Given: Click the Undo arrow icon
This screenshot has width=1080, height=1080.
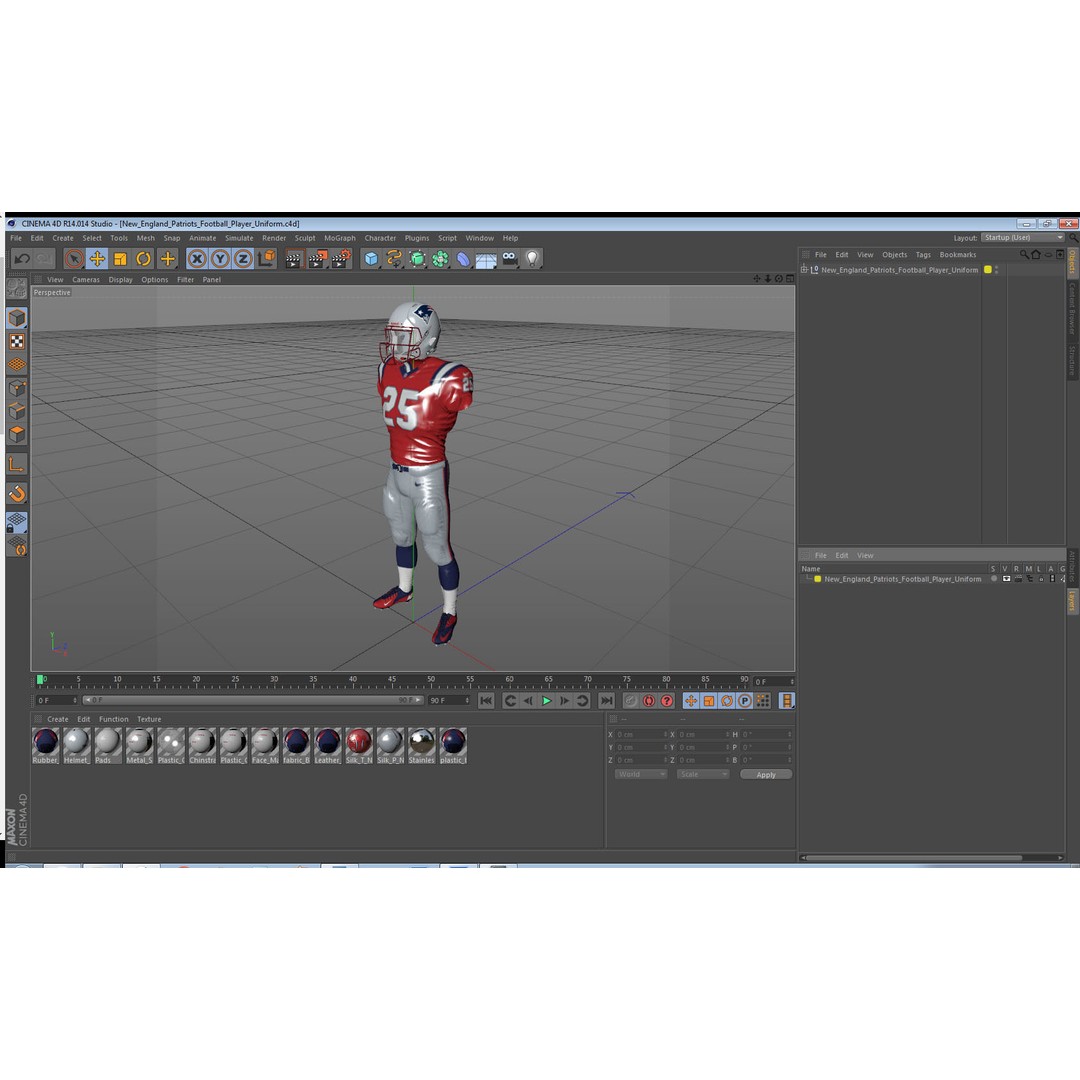Looking at the screenshot, I should 22,259.
